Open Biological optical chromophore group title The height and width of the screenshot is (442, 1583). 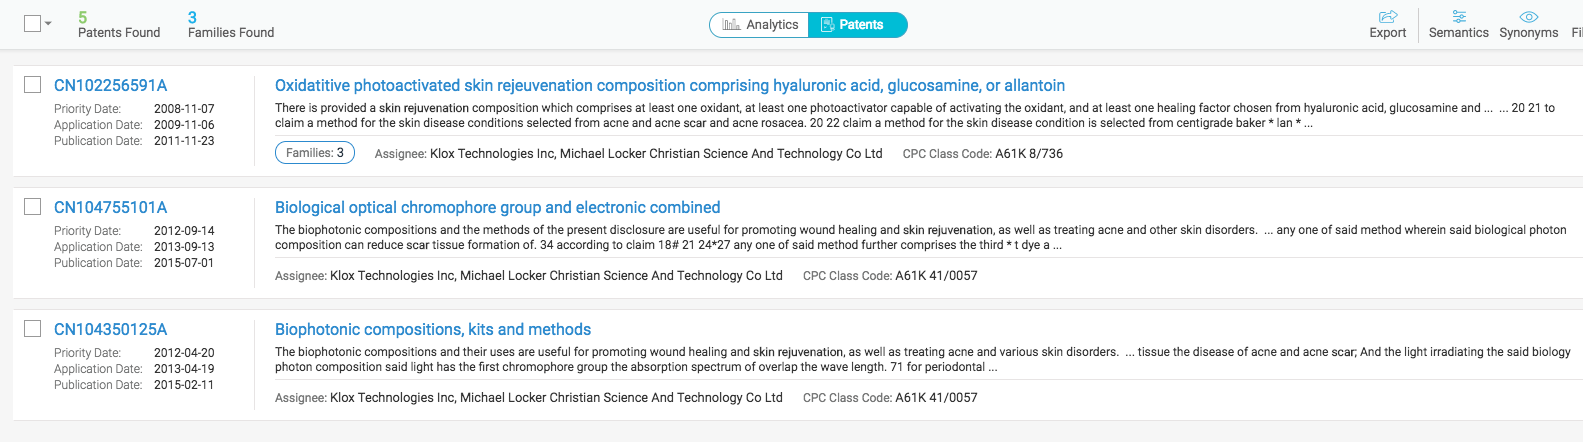[497, 208]
